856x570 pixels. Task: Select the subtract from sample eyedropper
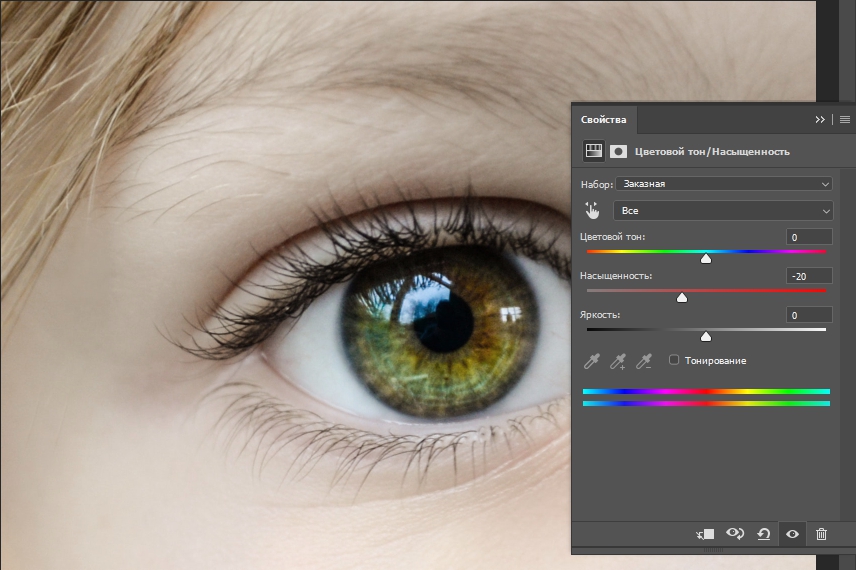pyautogui.click(x=644, y=361)
